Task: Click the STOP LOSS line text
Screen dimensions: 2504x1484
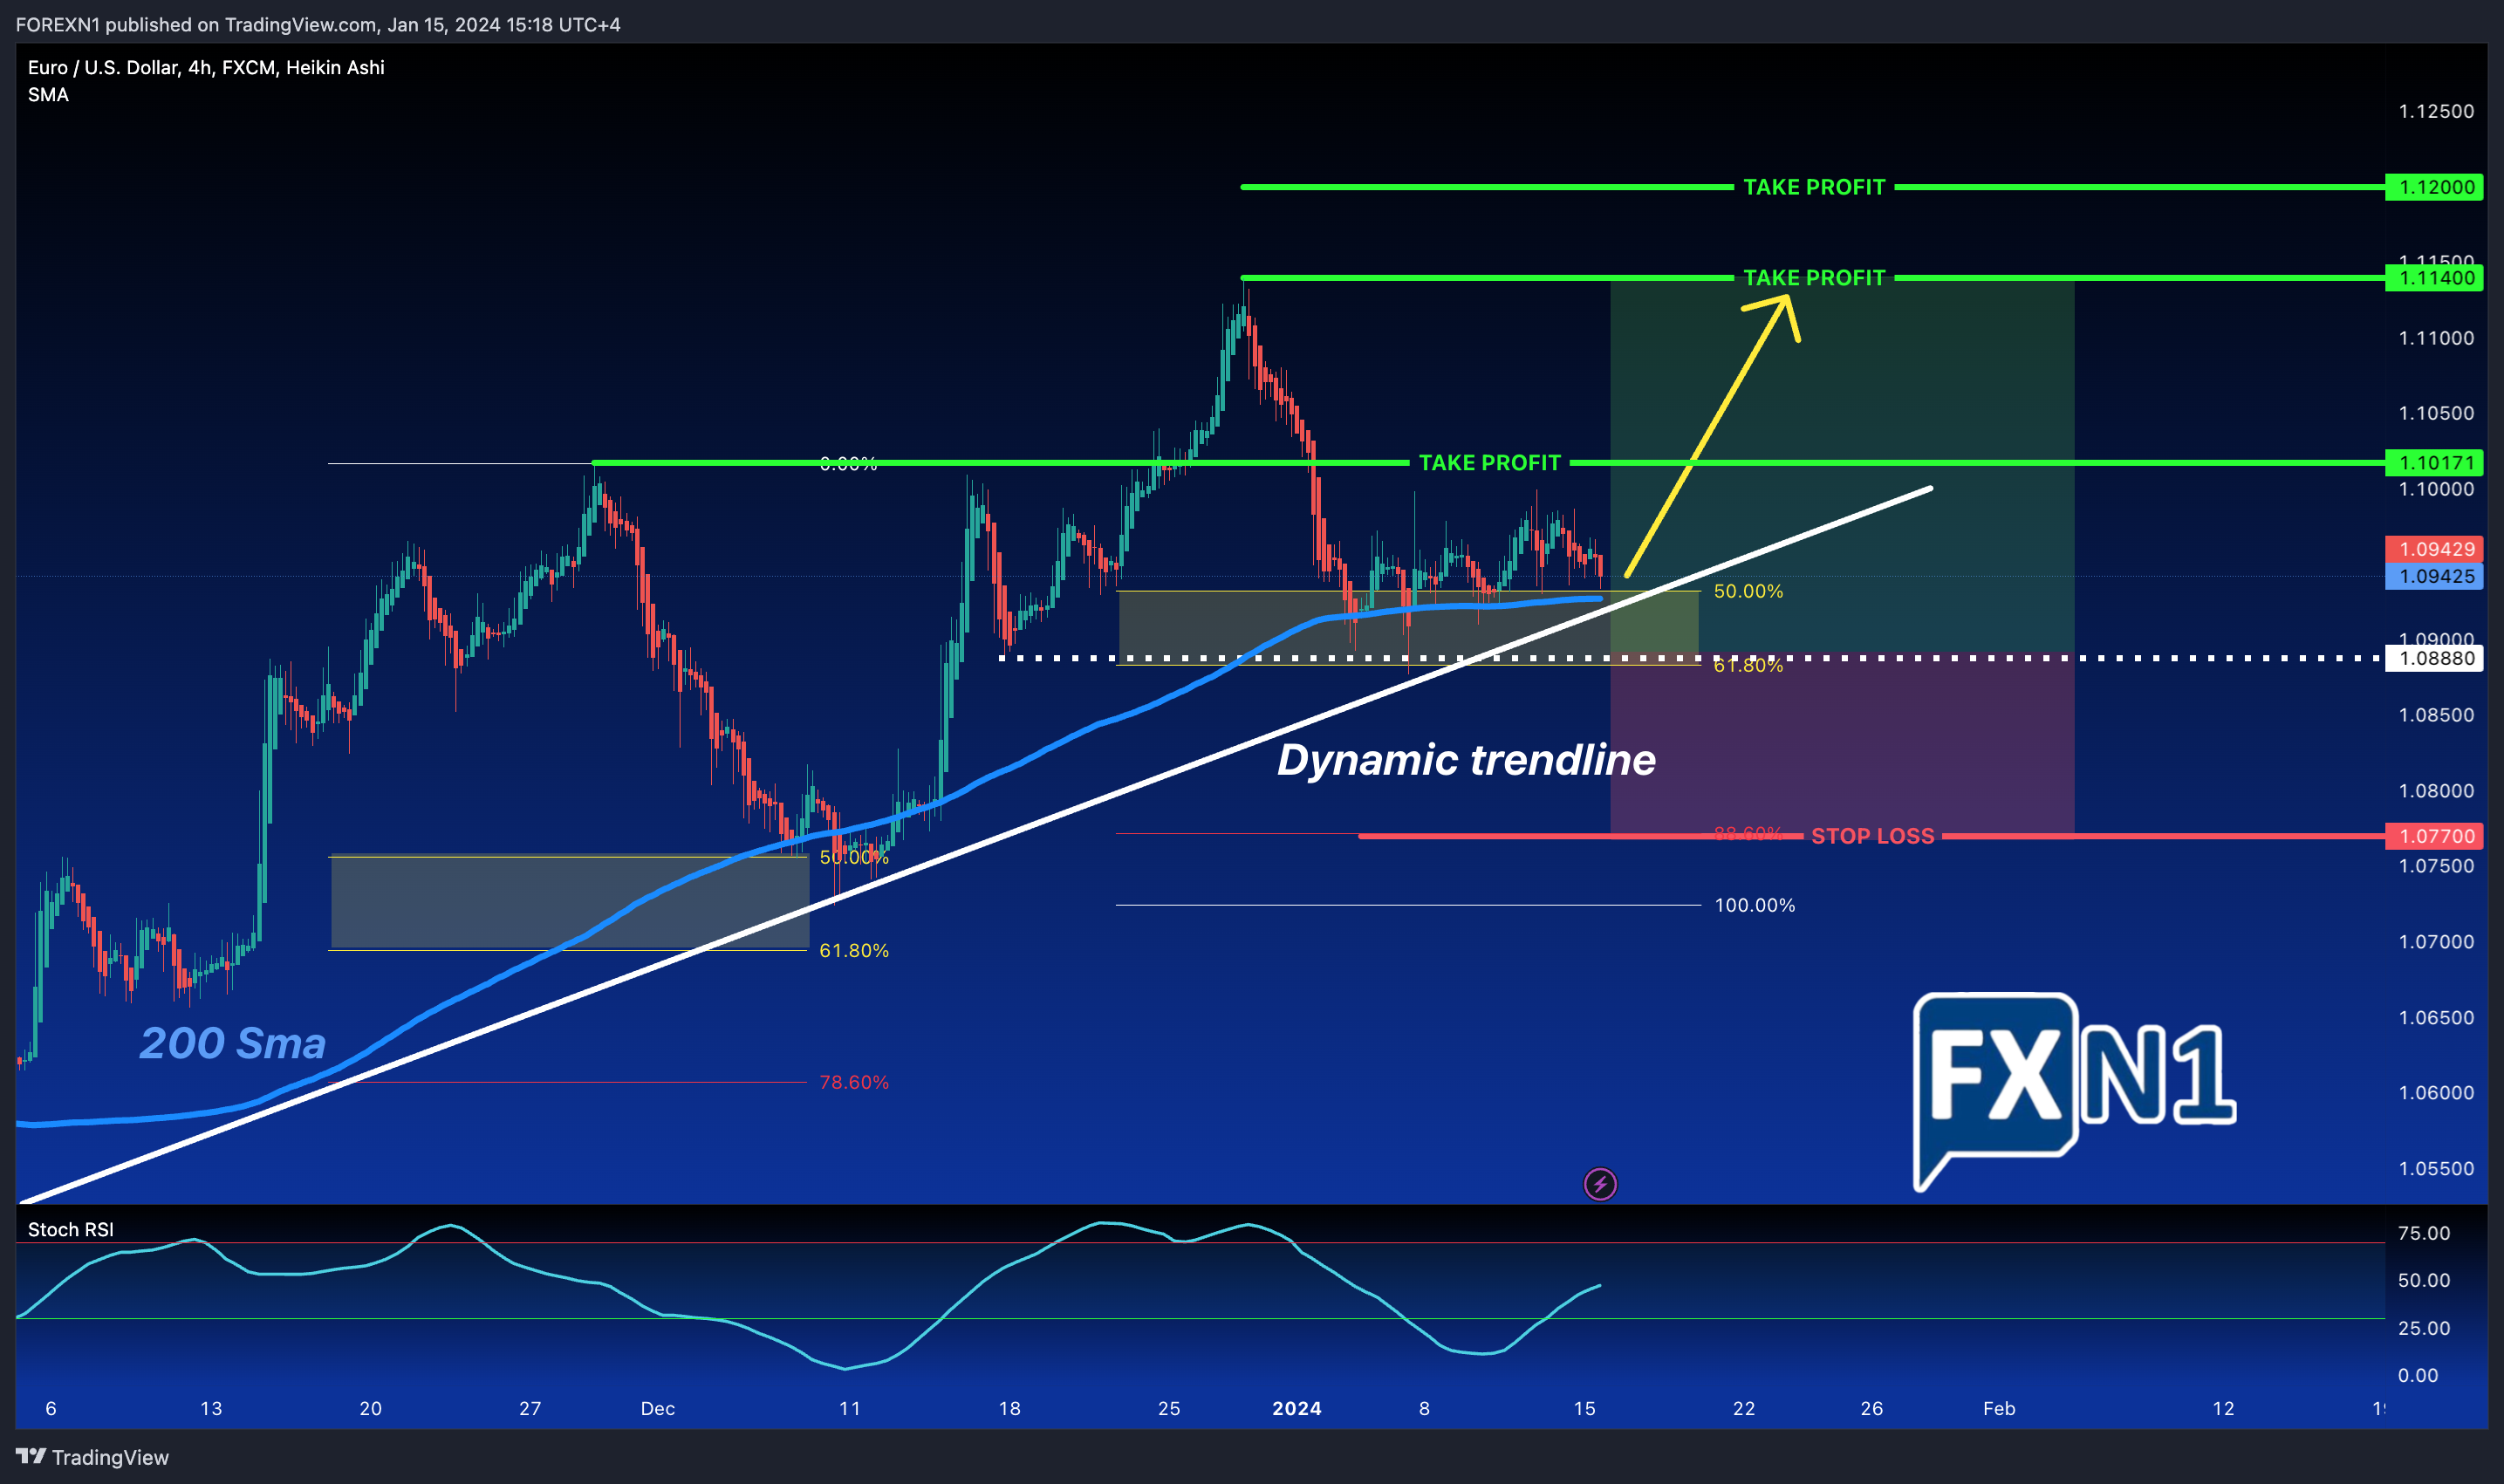Action: point(1873,836)
